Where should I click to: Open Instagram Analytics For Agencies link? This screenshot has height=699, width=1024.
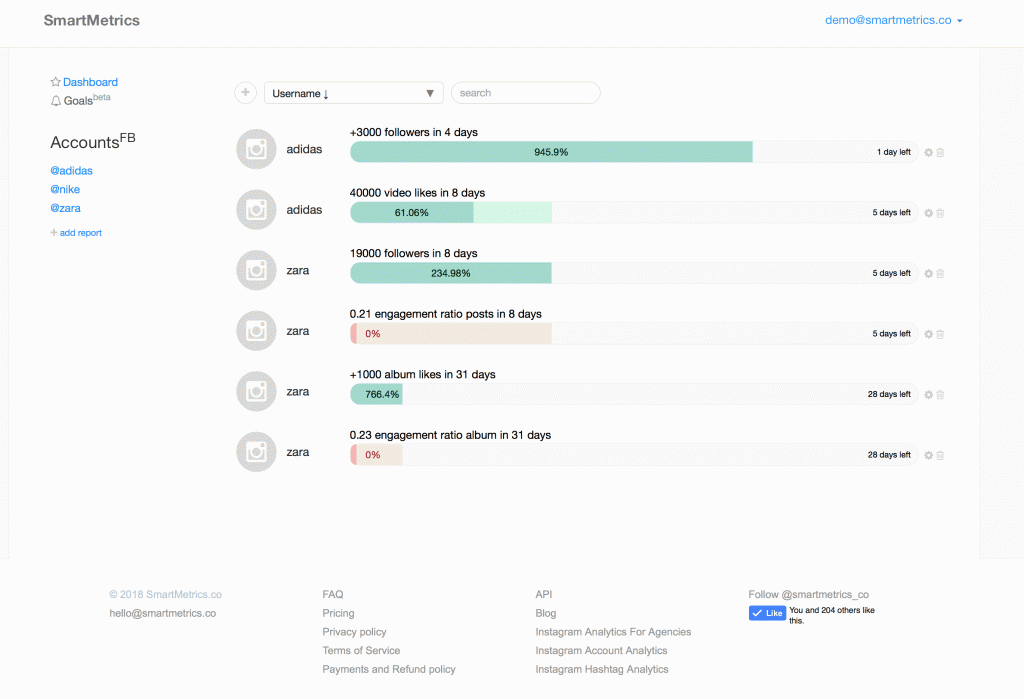point(613,632)
